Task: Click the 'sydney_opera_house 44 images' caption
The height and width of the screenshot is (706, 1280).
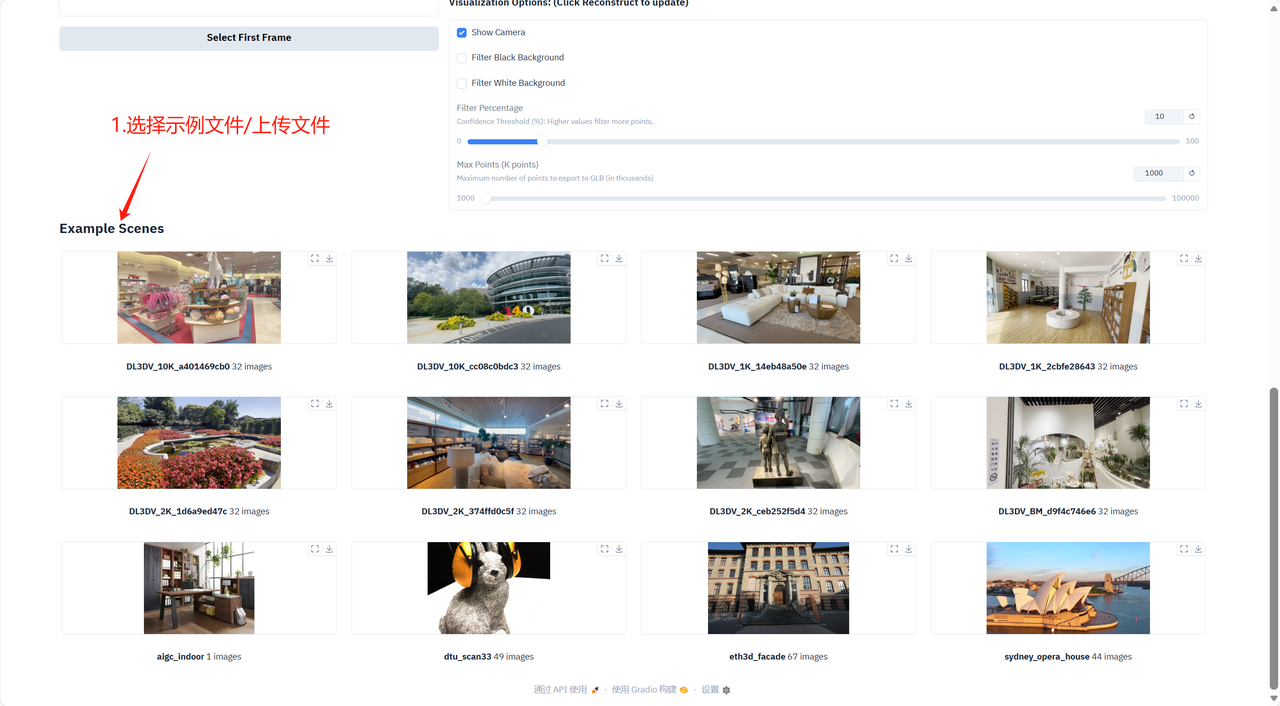Action: [1068, 657]
